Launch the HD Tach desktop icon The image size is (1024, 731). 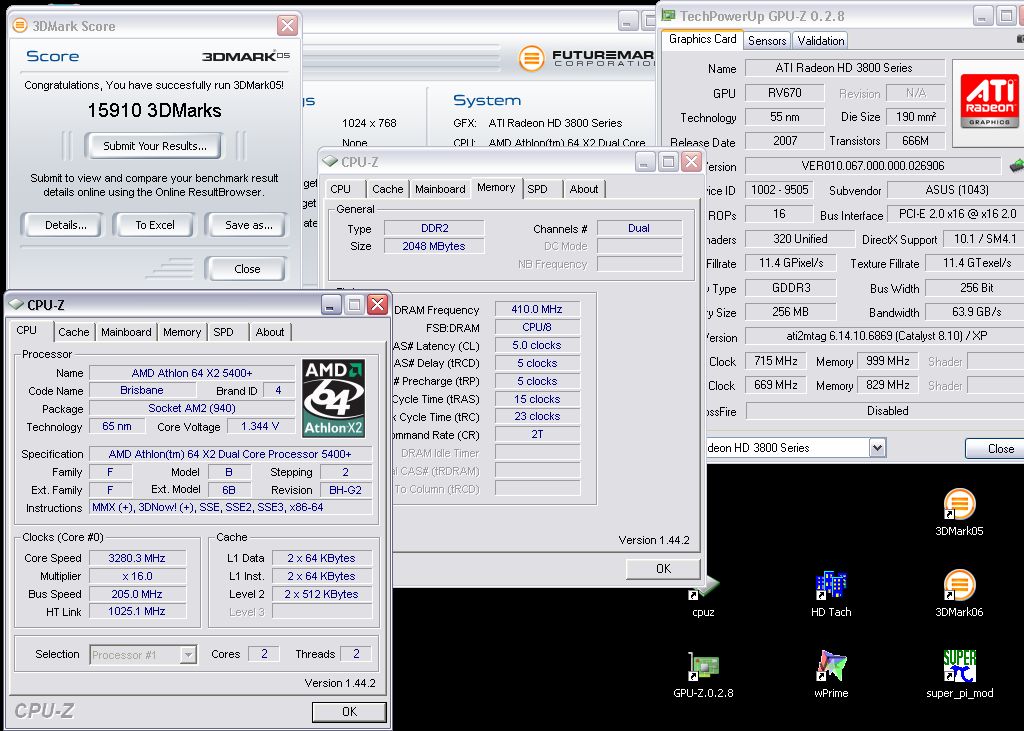coord(831,593)
